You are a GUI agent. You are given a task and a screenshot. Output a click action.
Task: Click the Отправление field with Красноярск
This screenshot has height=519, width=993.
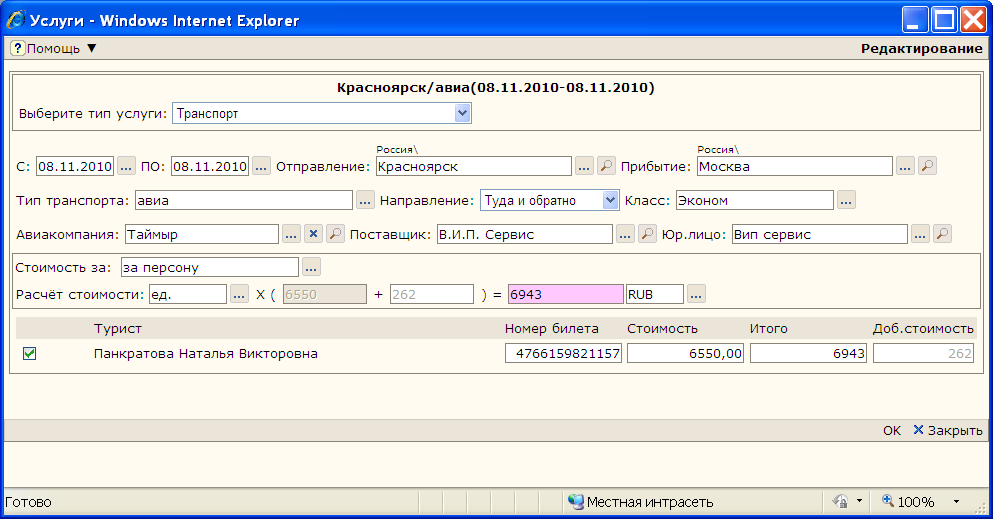click(474, 166)
